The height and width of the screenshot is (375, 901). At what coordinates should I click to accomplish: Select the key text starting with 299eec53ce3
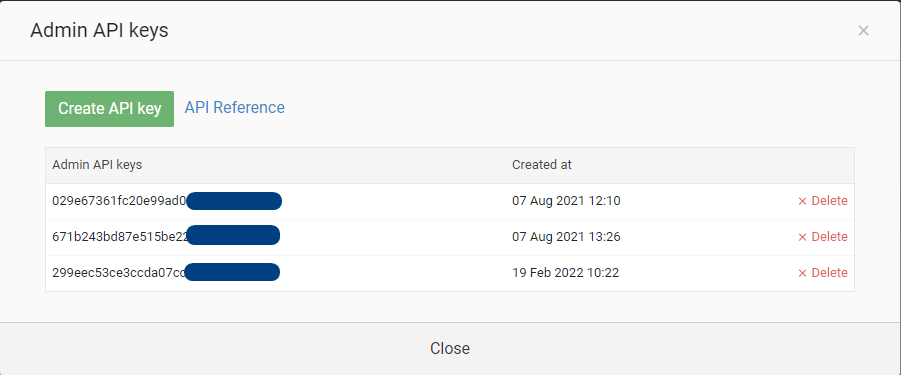(119, 273)
